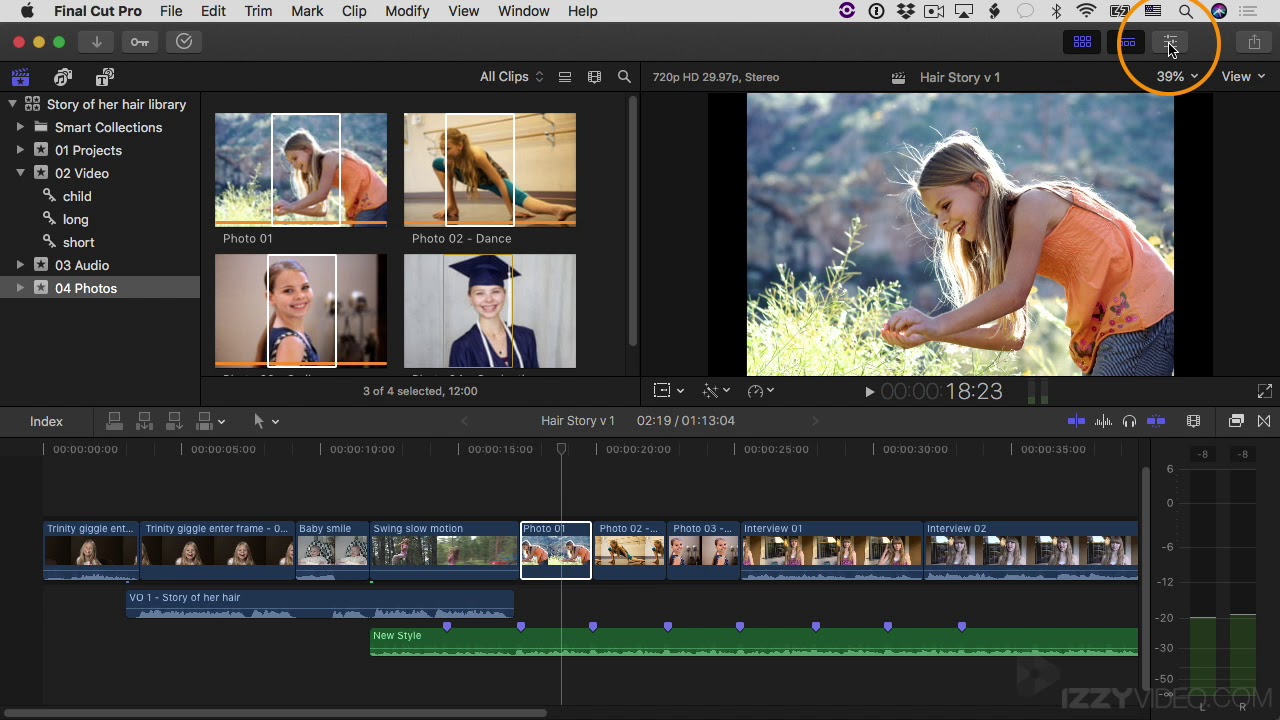
Task: Toggle audio skimming waveform button
Action: pyautogui.click(x=1103, y=421)
